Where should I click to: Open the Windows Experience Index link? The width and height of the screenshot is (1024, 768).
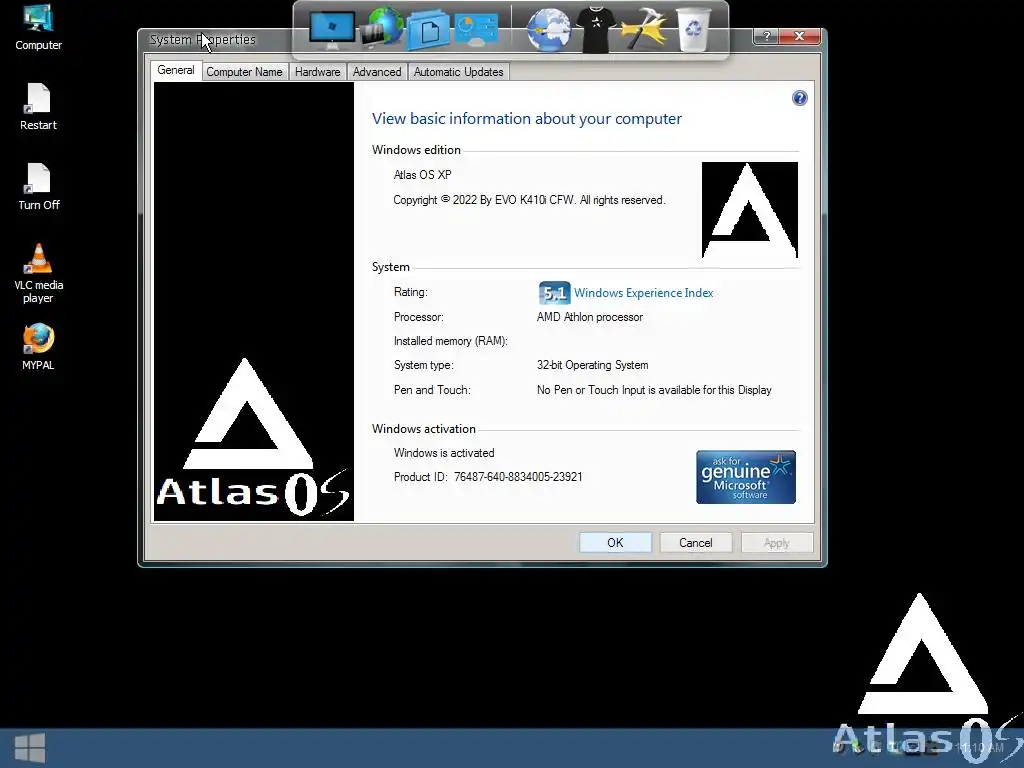[643, 293]
